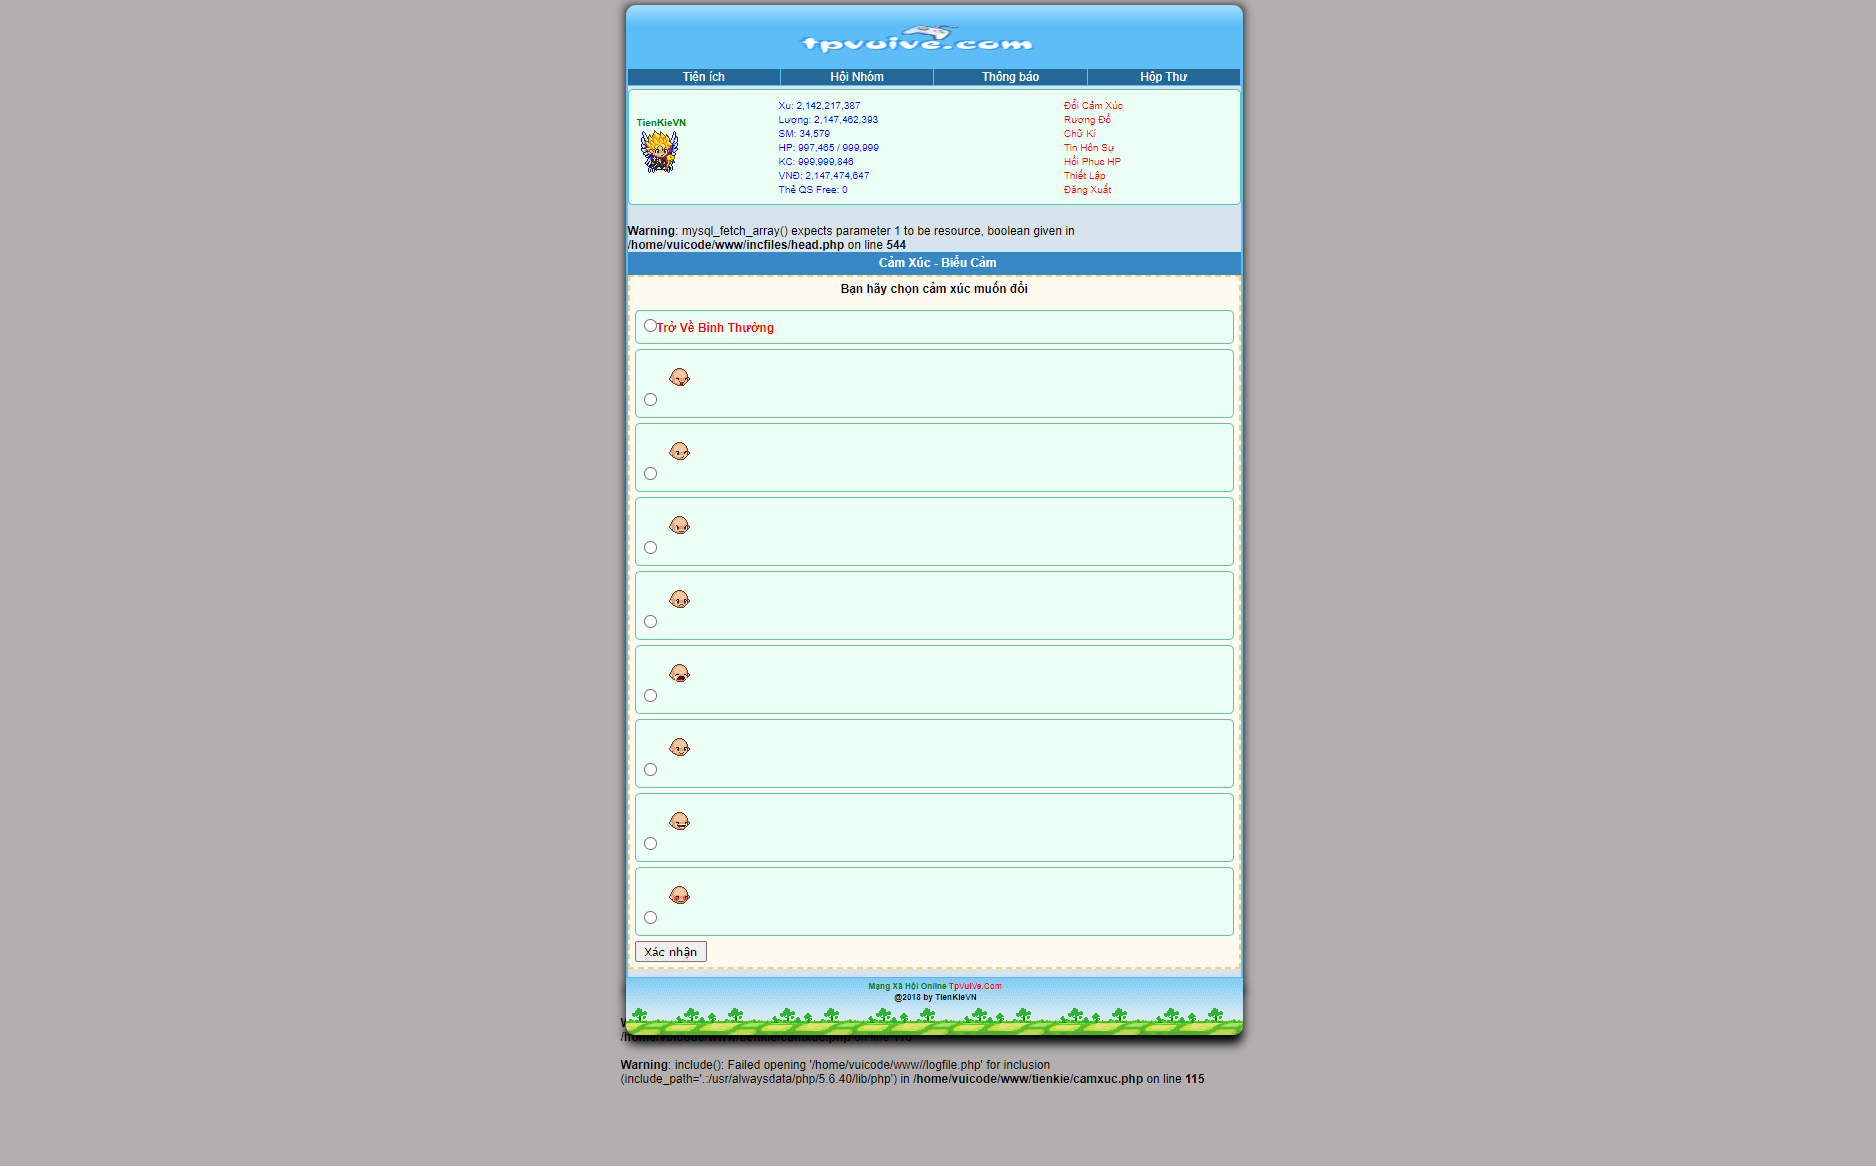Click the tongue-out emotion face icon
Image resolution: width=1876 pixels, height=1167 pixels.
coord(679,377)
